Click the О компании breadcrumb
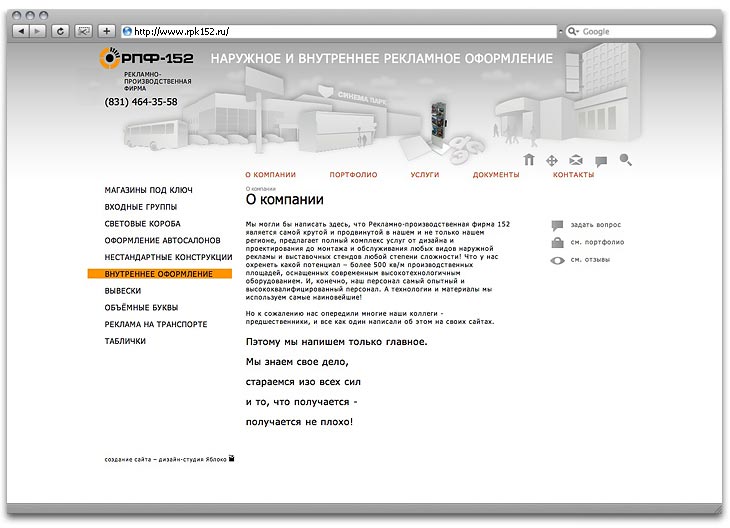The width and height of the screenshot is (730, 528). click(x=261, y=189)
